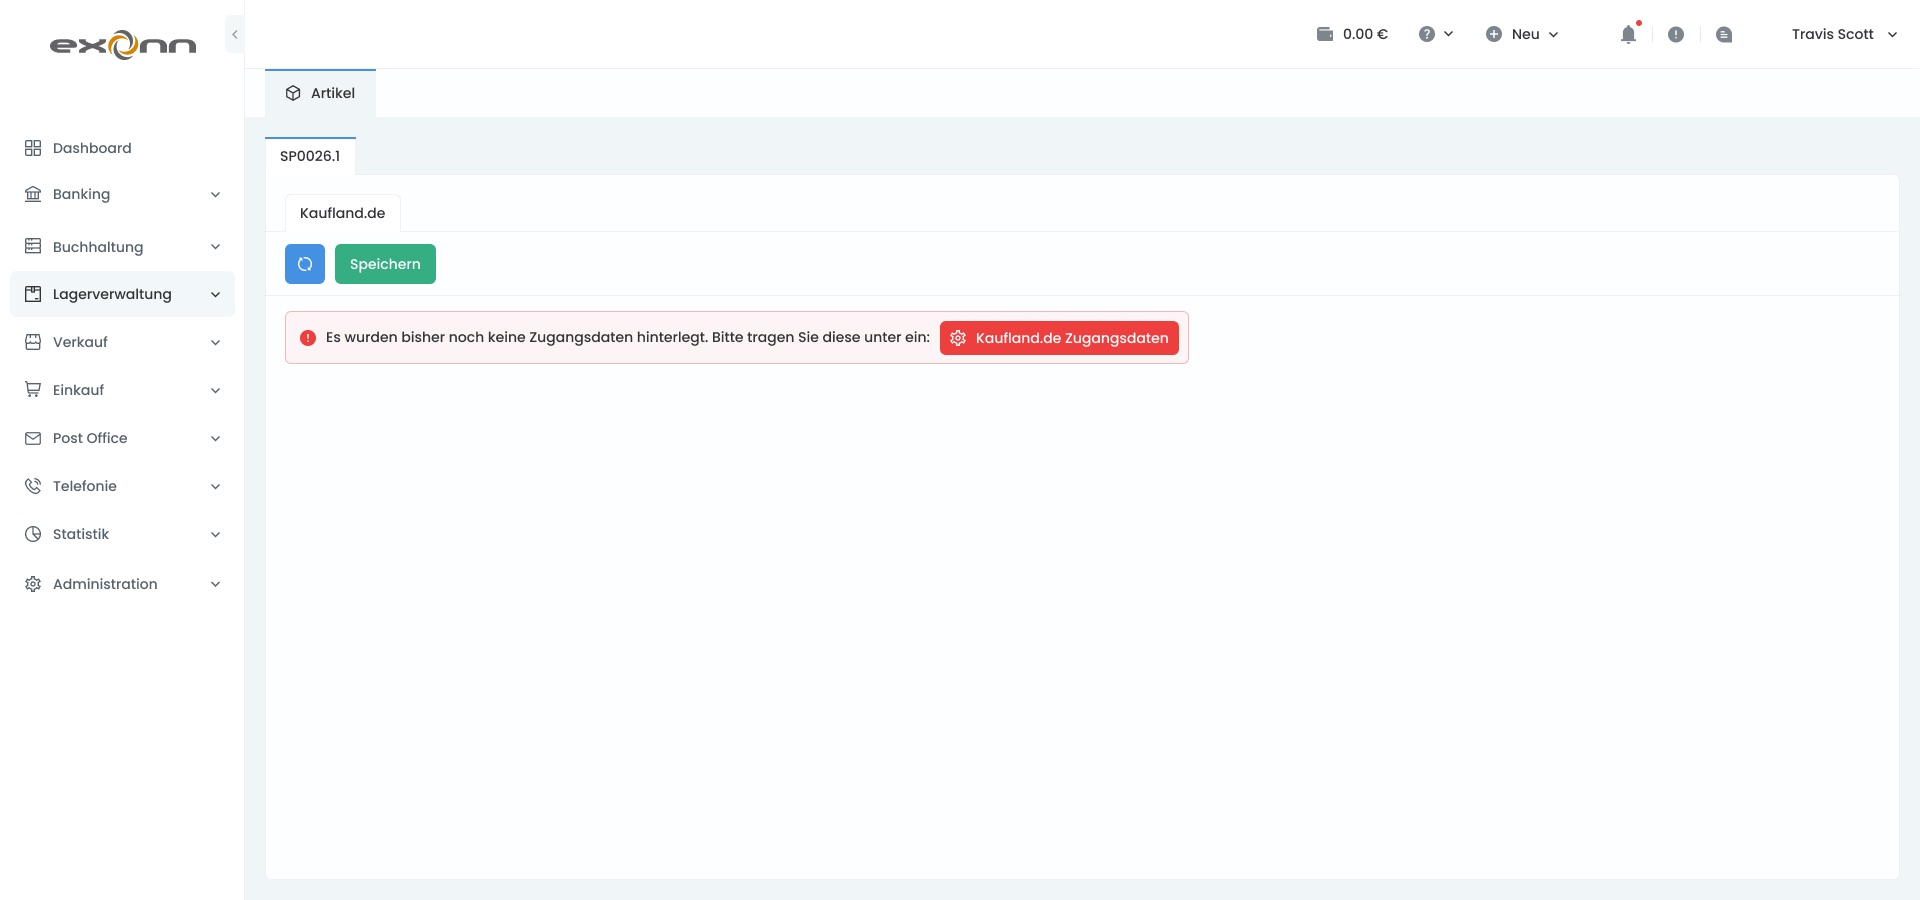The width and height of the screenshot is (1920, 900).
Task: Click the 'keine Zugangsdaten hinterlegt' alert text
Action: coord(628,337)
